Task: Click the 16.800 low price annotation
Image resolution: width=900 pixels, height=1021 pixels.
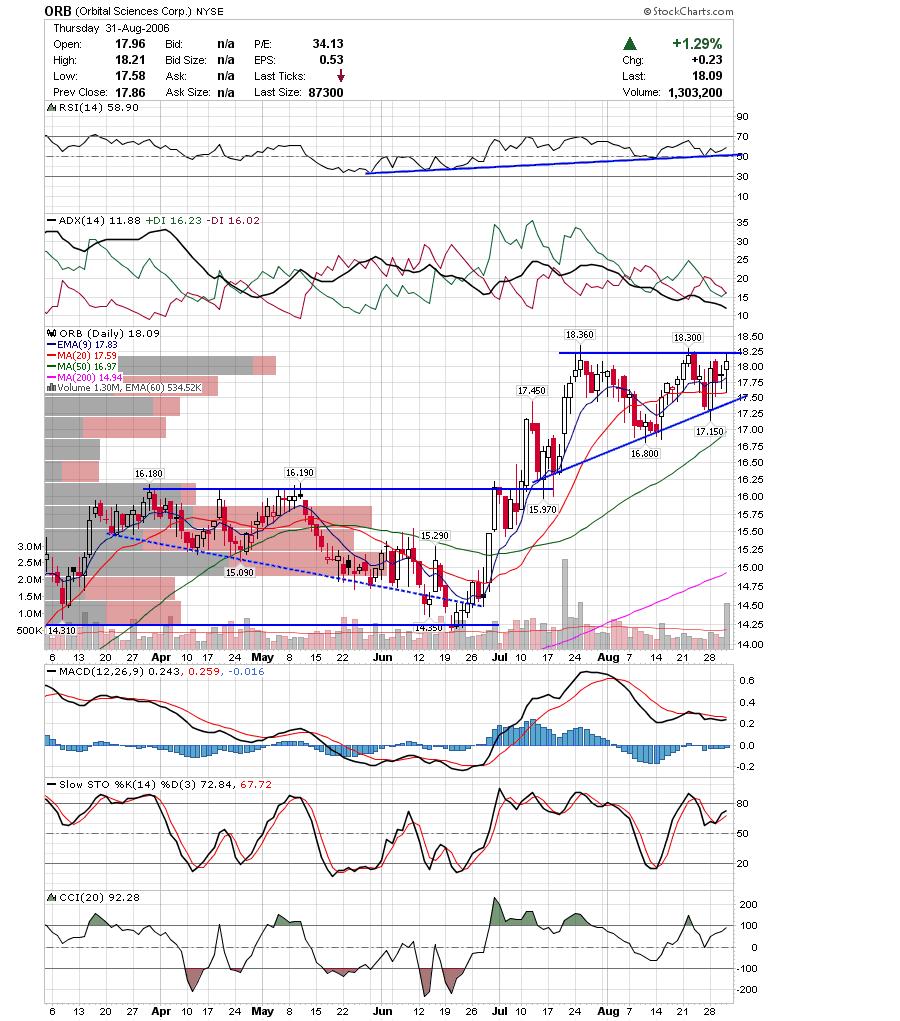Action: [x=645, y=453]
